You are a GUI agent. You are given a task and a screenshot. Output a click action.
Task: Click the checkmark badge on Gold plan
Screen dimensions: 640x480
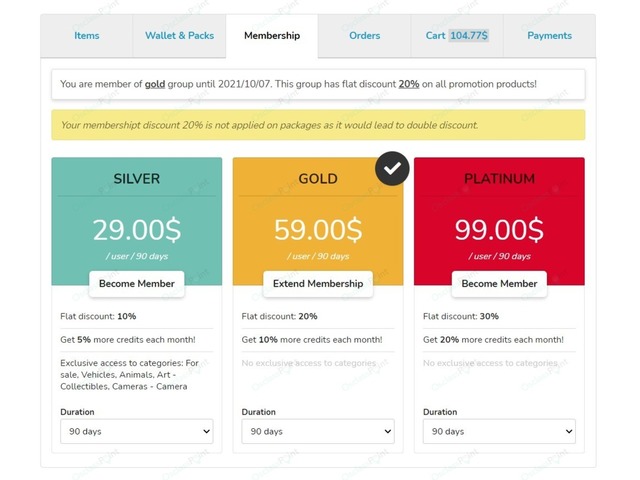393,168
